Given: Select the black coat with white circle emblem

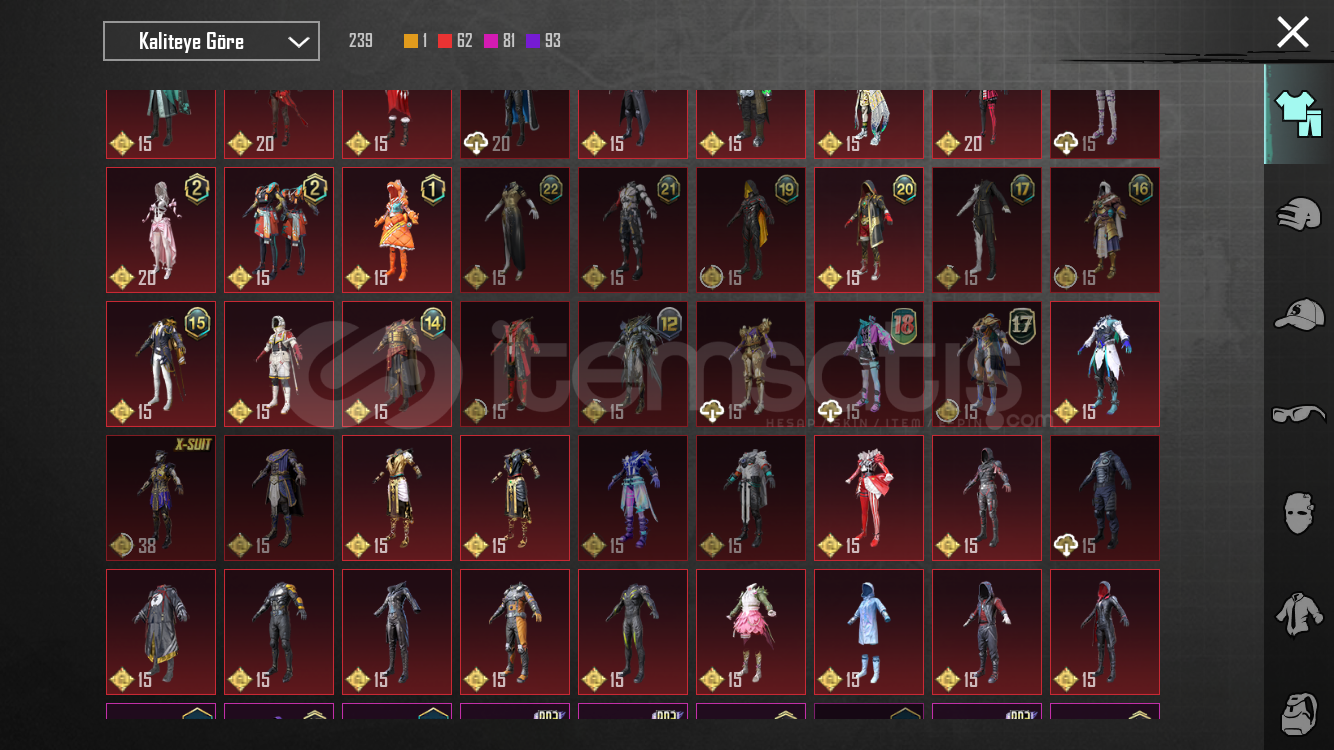Looking at the screenshot, I should (x=161, y=632).
